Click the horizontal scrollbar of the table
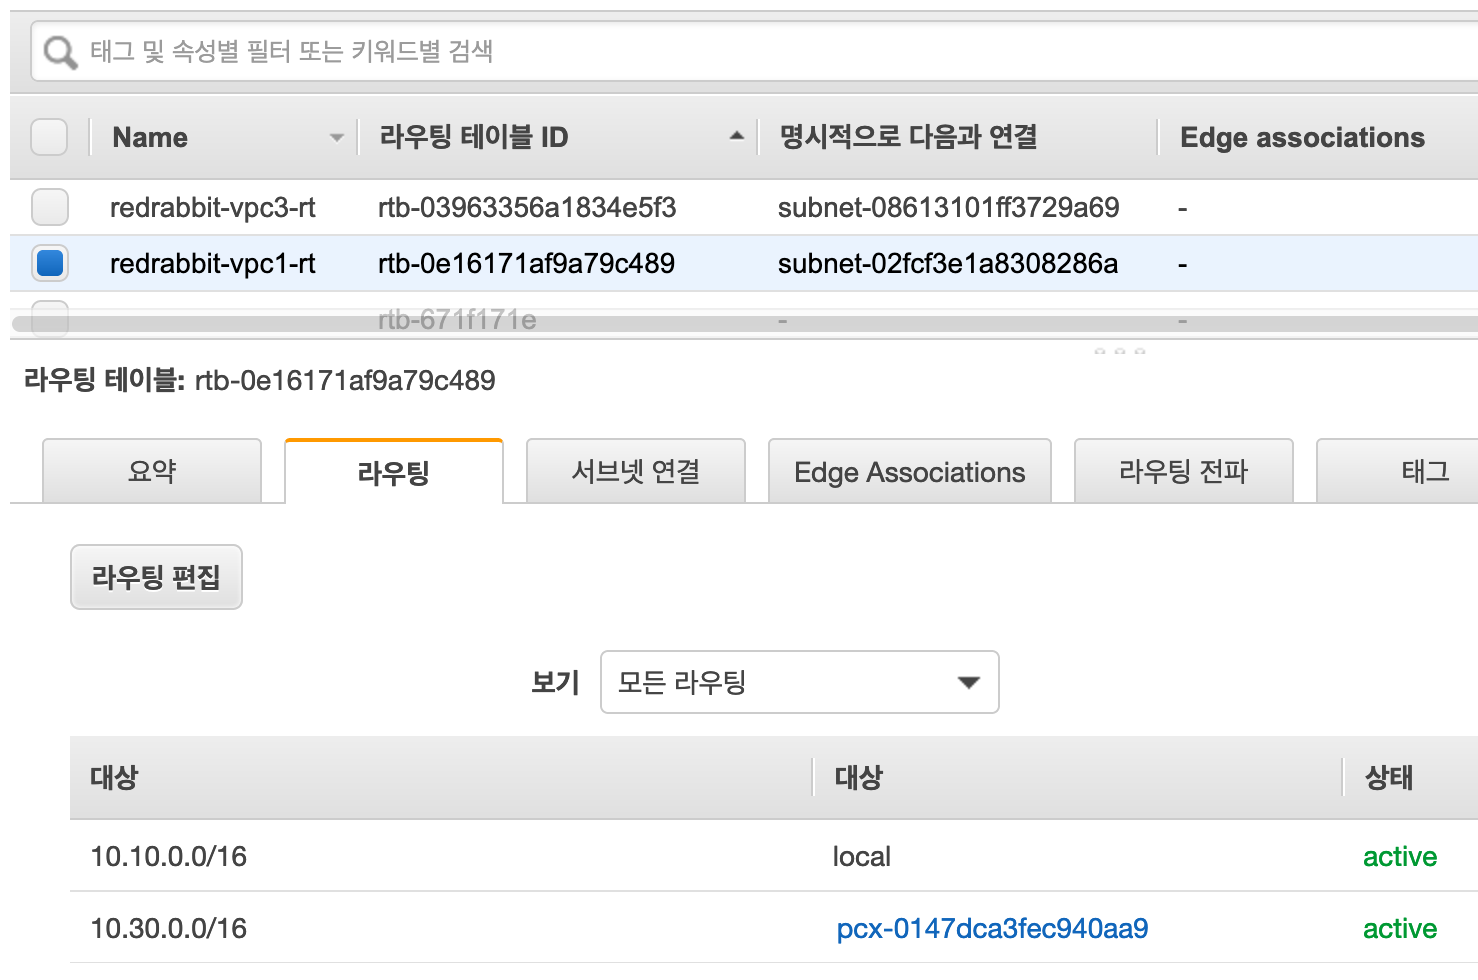 [745, 324]
